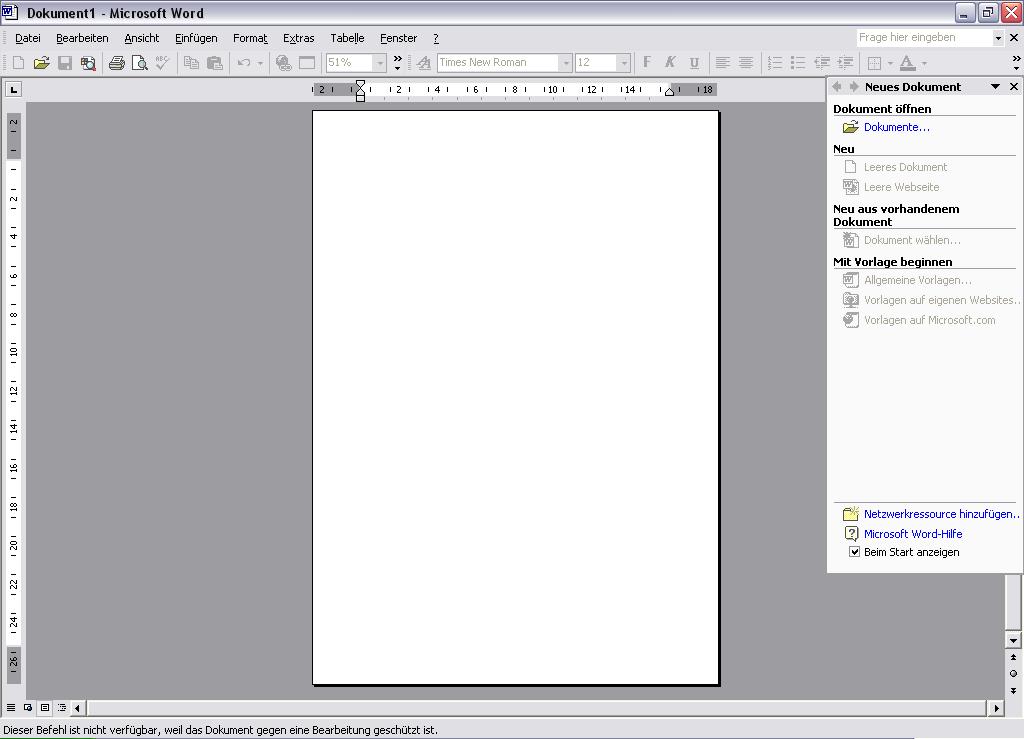Open the Tabelle menu
The height and width of the screenshot is (739, 1024).
tap(347, 38)
